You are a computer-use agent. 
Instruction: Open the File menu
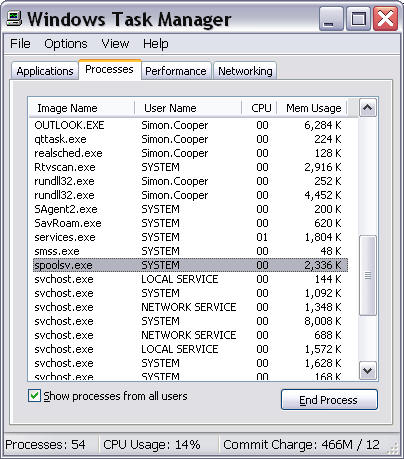point(20,44)
